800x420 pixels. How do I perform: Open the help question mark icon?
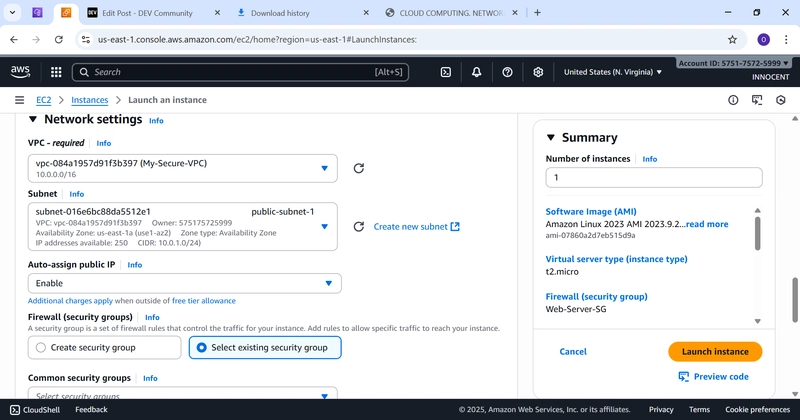point(507,72)
